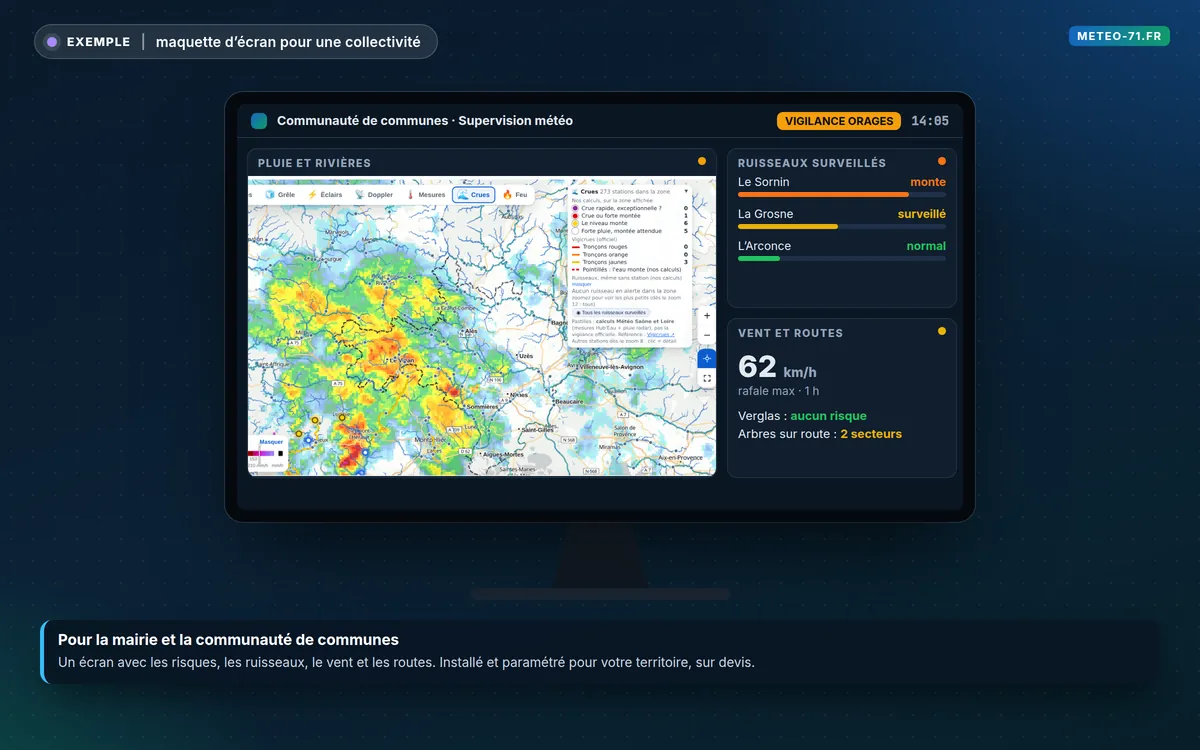1200x750 pixels.
Task: Click the teal dashboard logo icon
Action: pyautogui.click(x=259, y=121)
